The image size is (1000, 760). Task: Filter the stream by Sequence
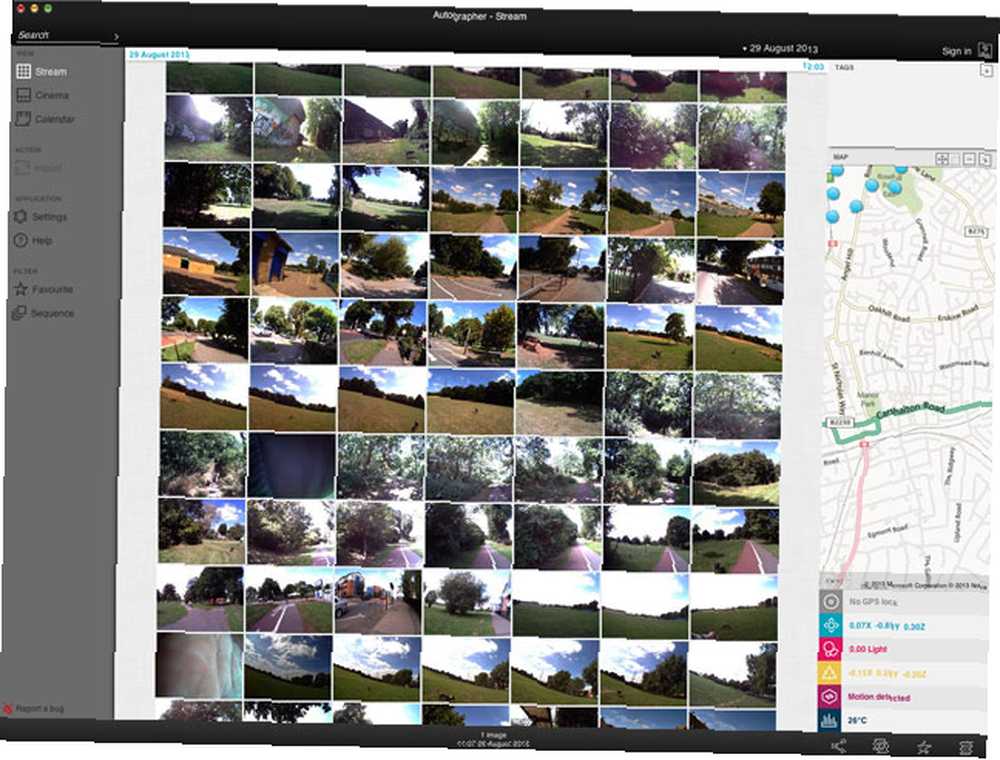tap(43, 313)
